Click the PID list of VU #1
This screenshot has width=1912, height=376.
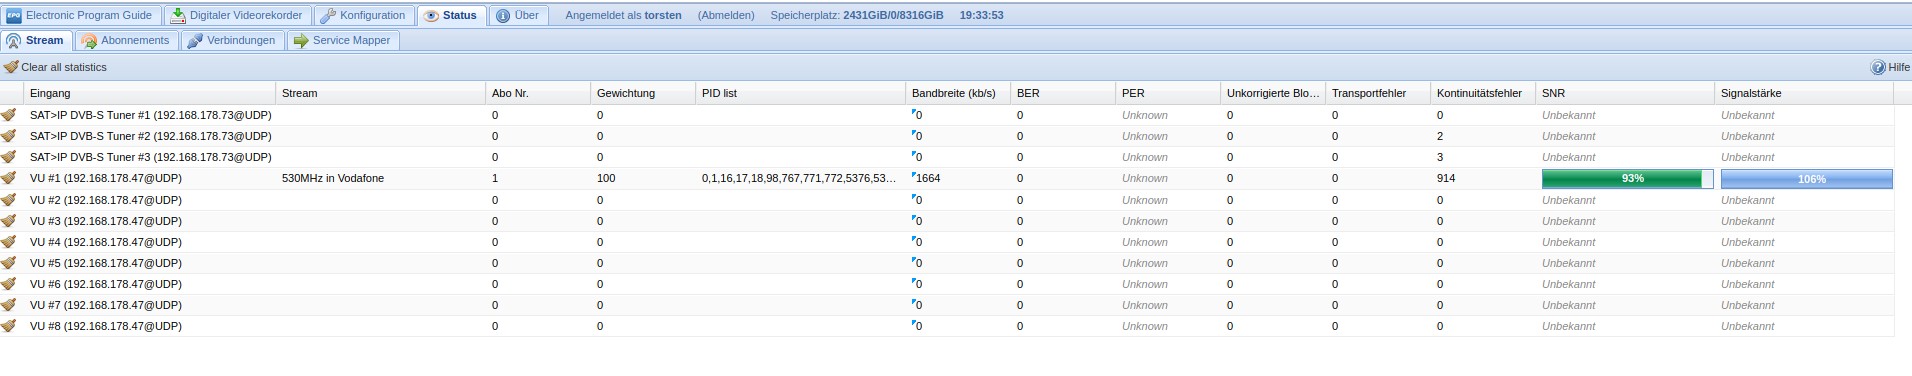(799, 178)
